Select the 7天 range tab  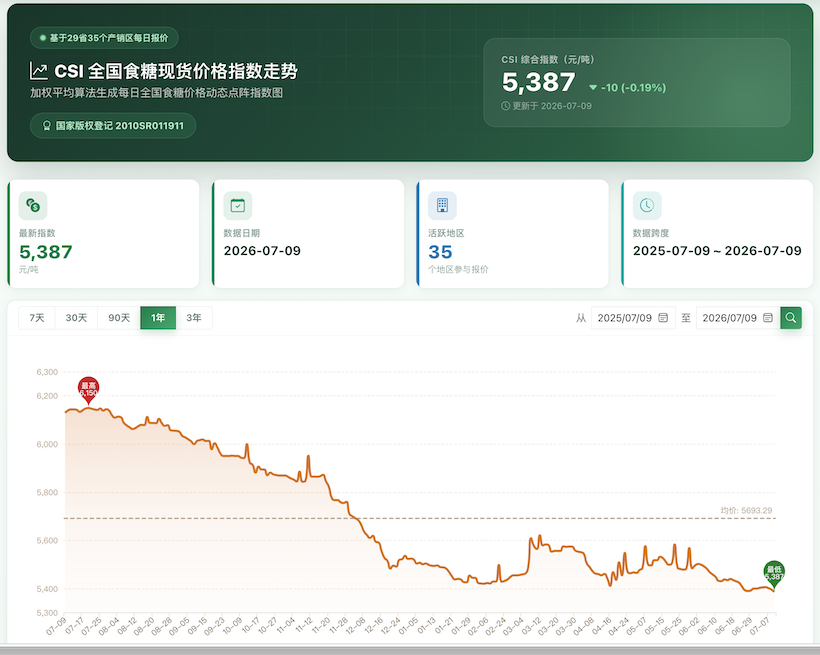pos(37,318)
